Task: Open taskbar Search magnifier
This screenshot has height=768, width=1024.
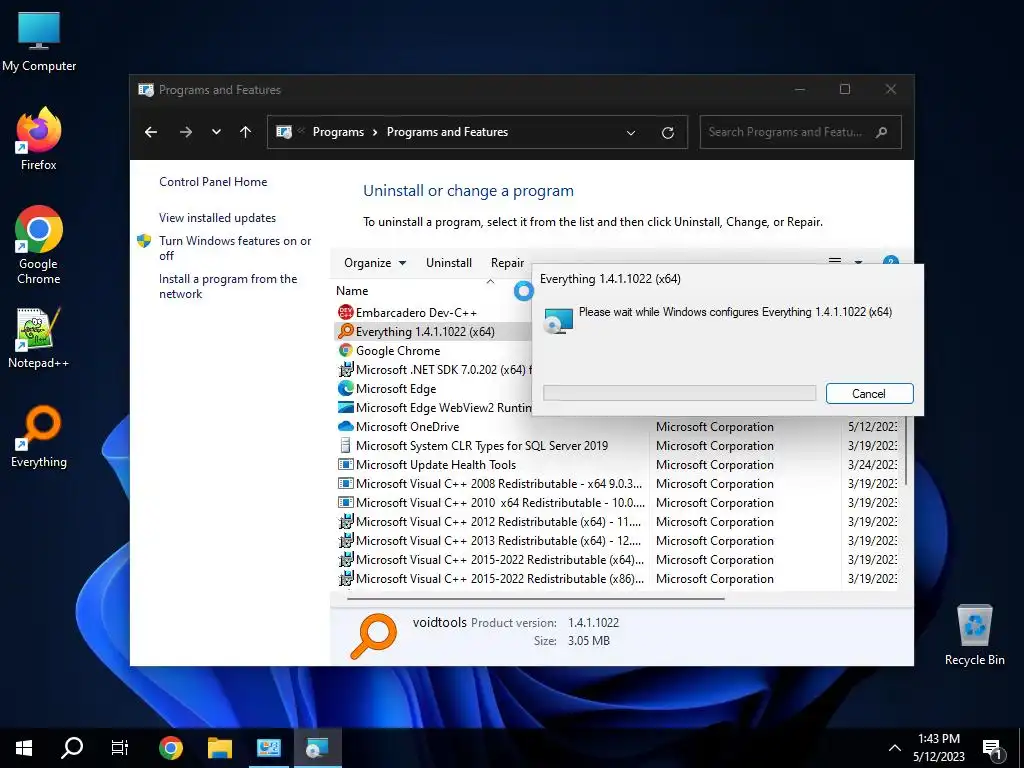Action: click(x=72, y=748)
